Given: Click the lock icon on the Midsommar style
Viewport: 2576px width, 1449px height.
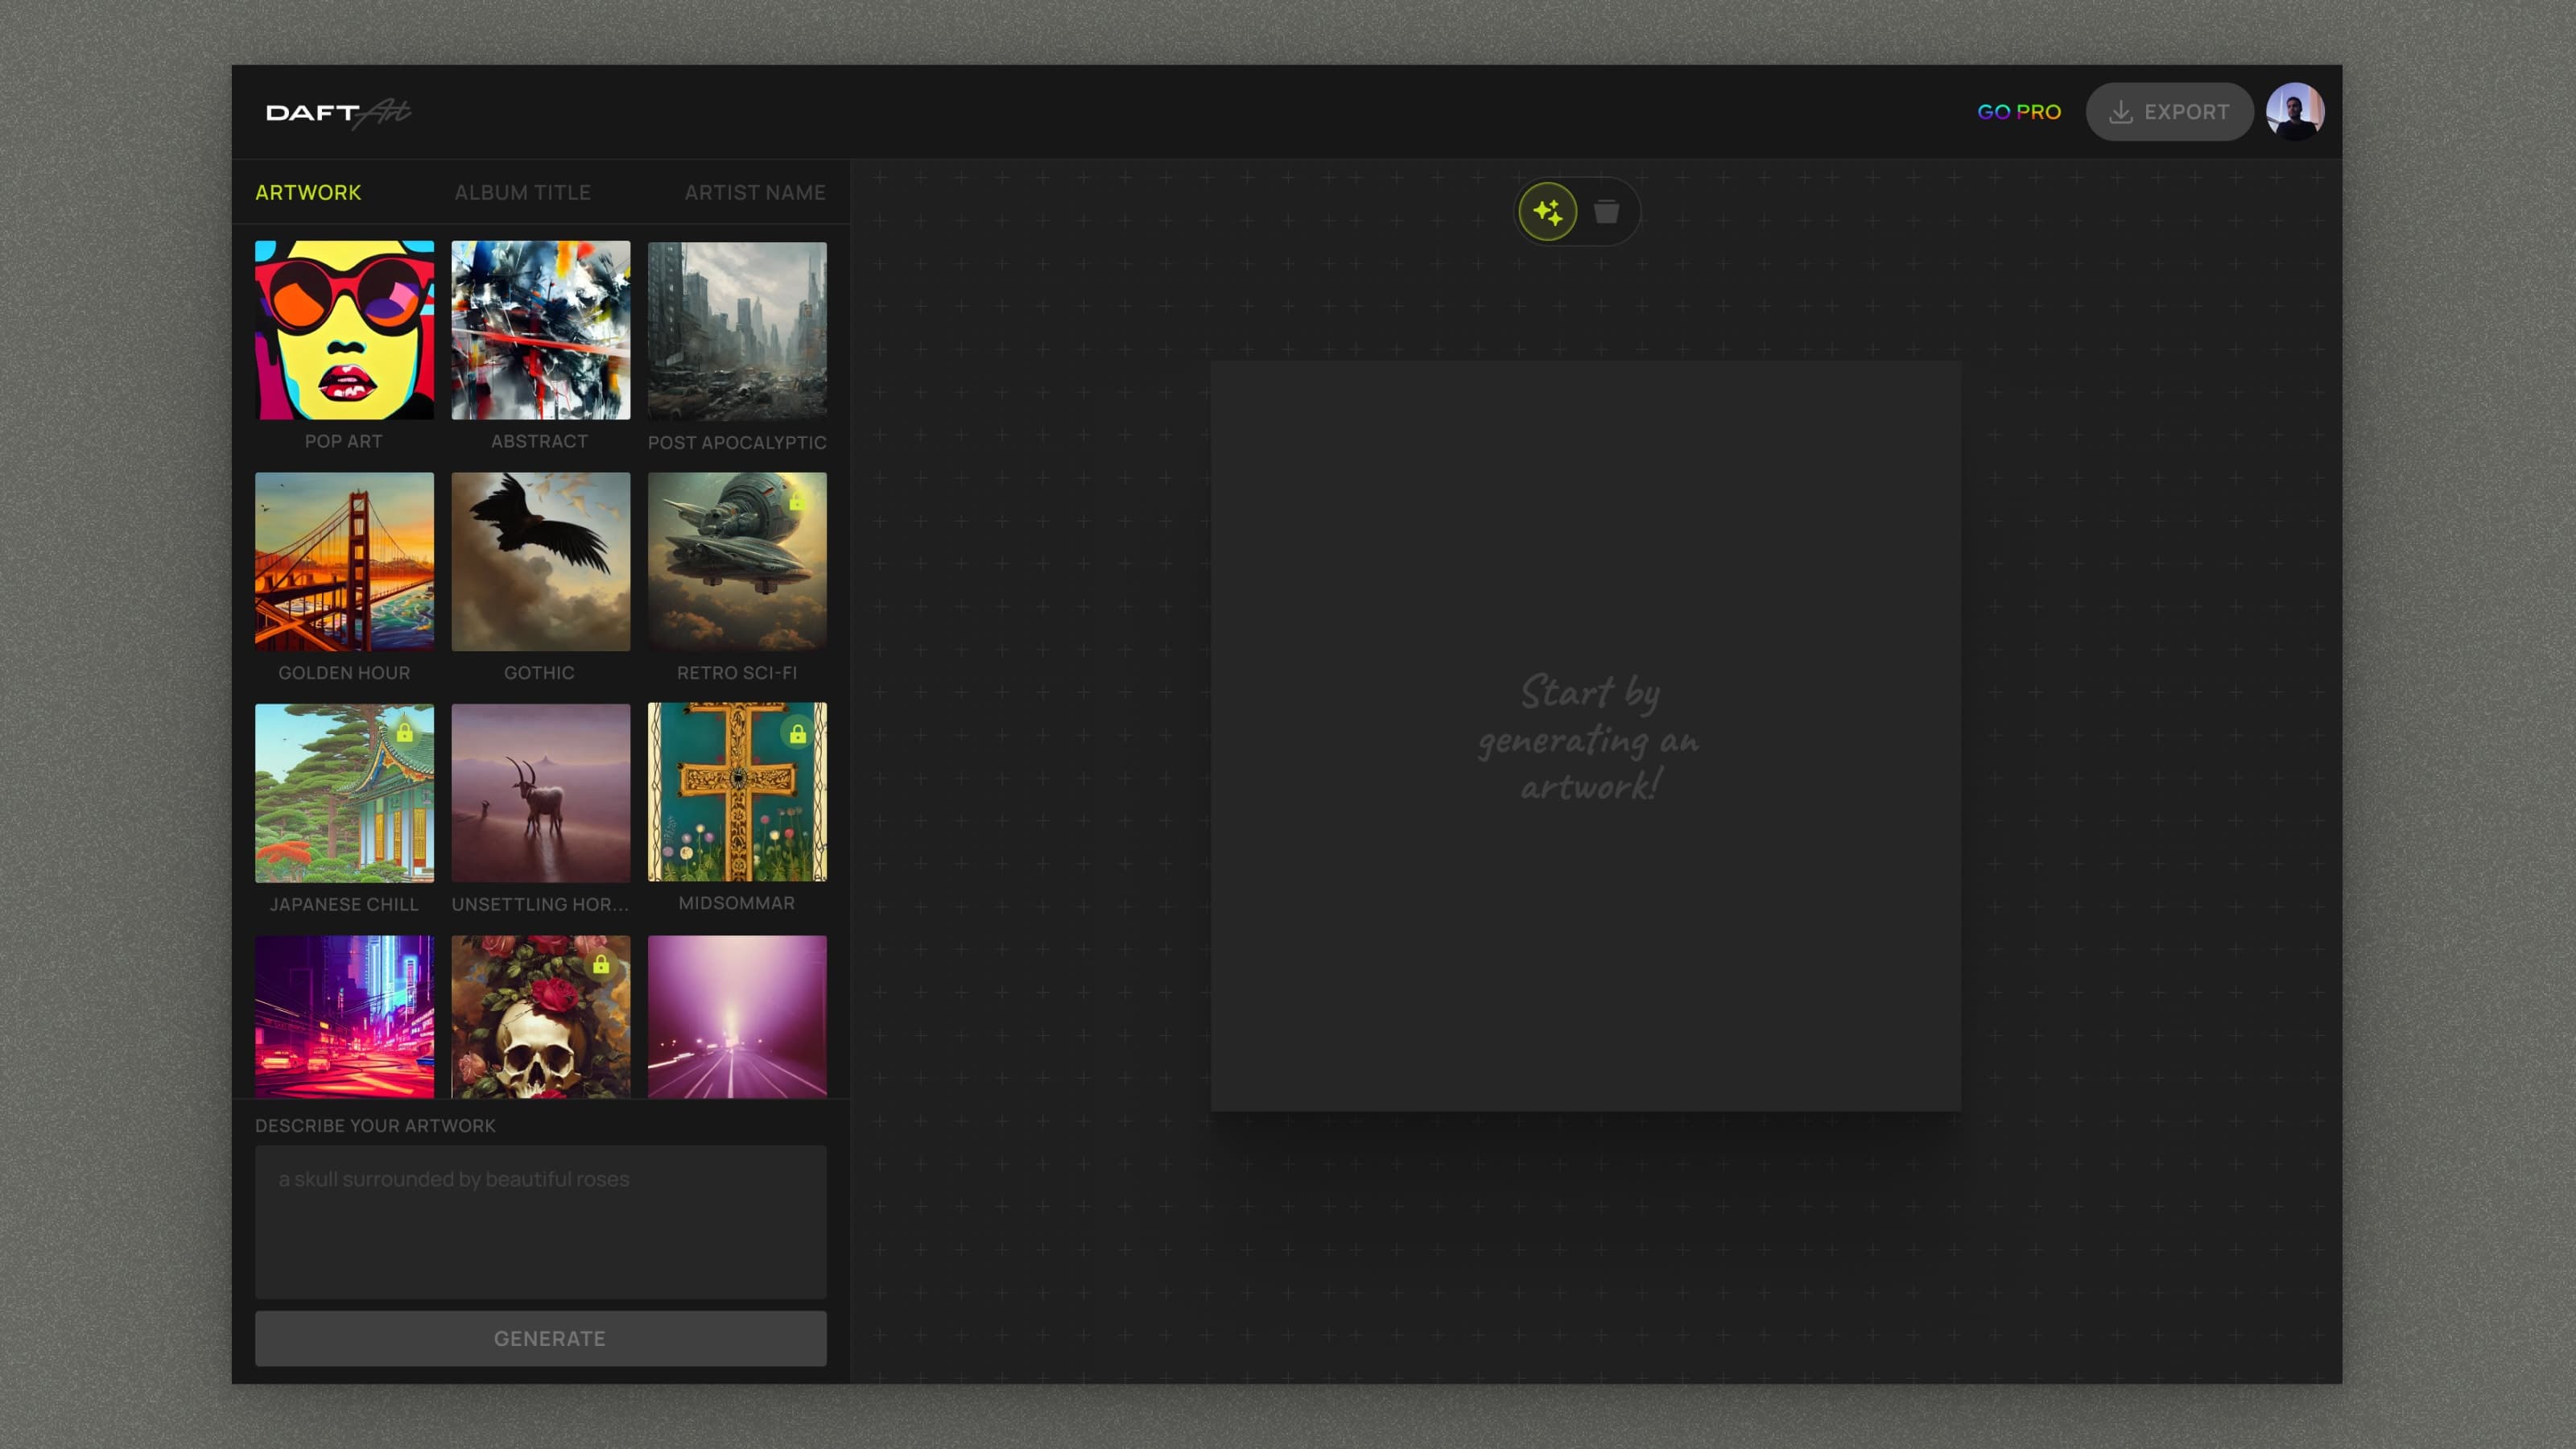Looking at the screenshot, I should (x=797, y=735).
